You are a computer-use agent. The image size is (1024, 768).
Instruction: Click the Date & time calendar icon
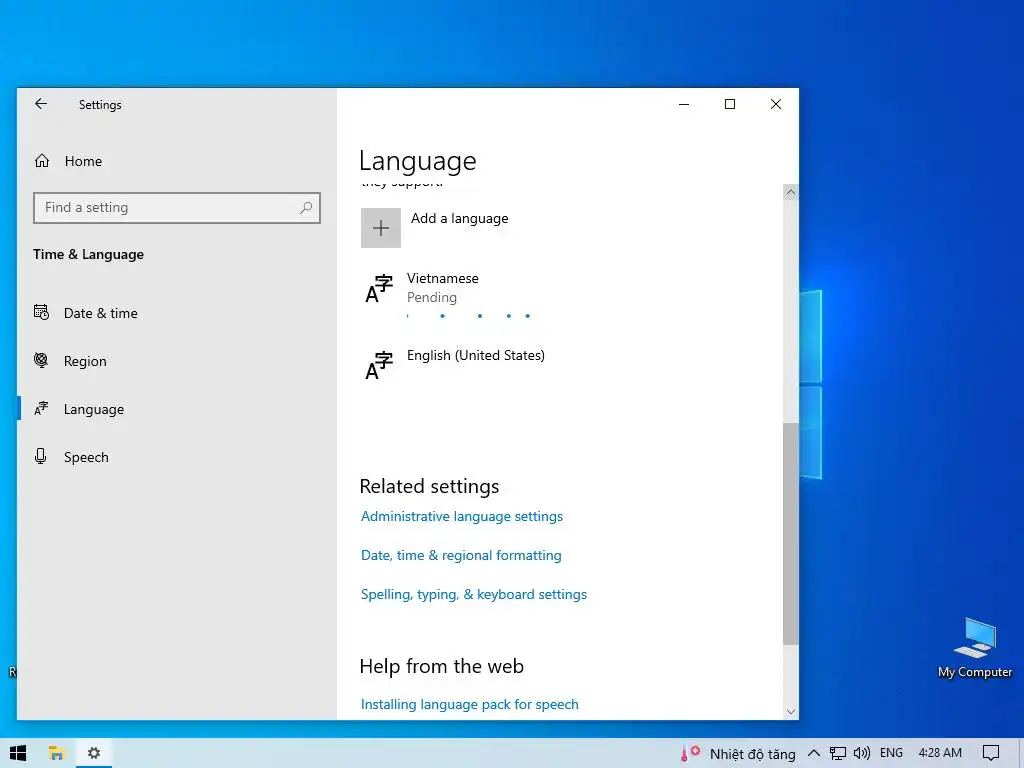click(x=41, y=312)
